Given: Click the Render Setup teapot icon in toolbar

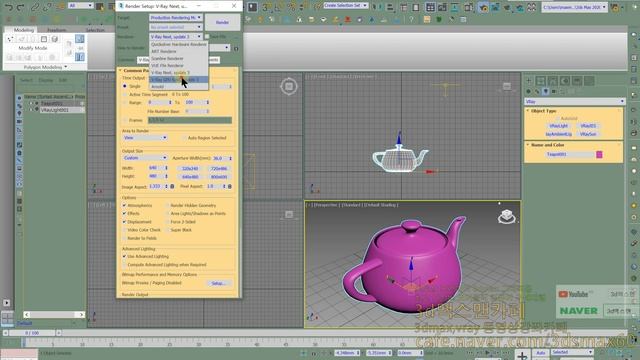Looking at the screenshot, I should point(483,7).
